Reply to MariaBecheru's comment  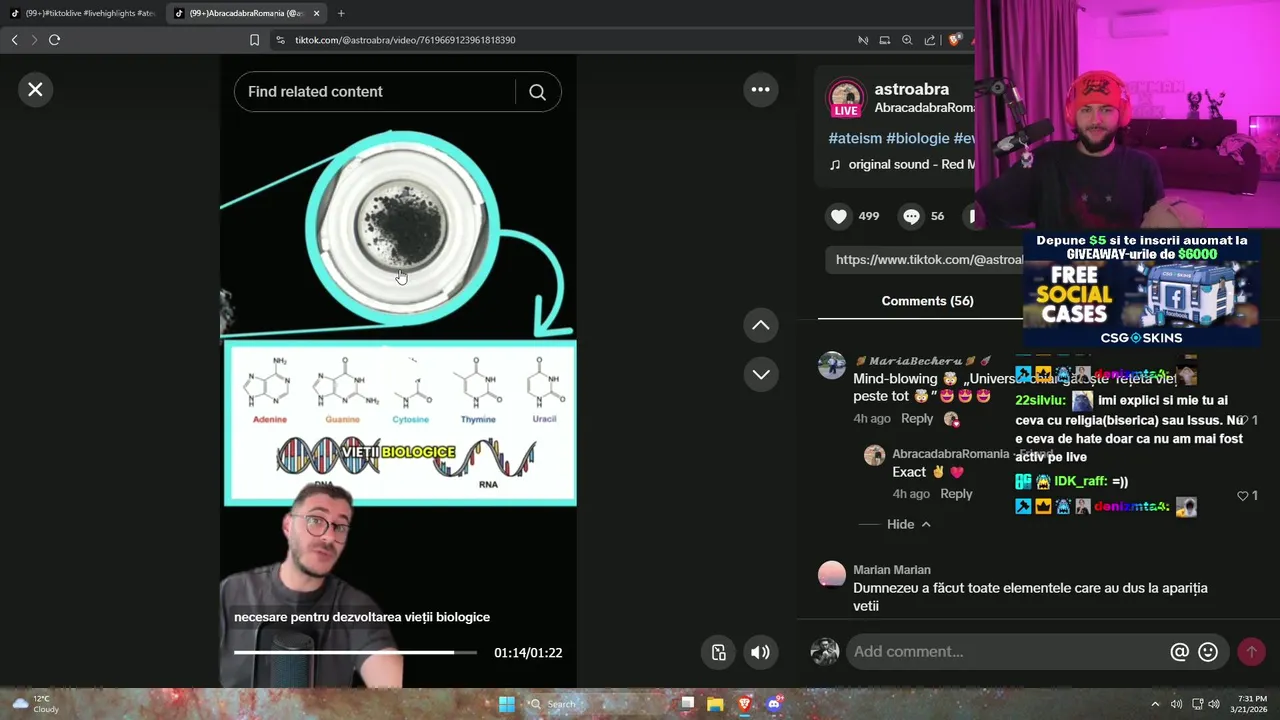click(917, 419)
